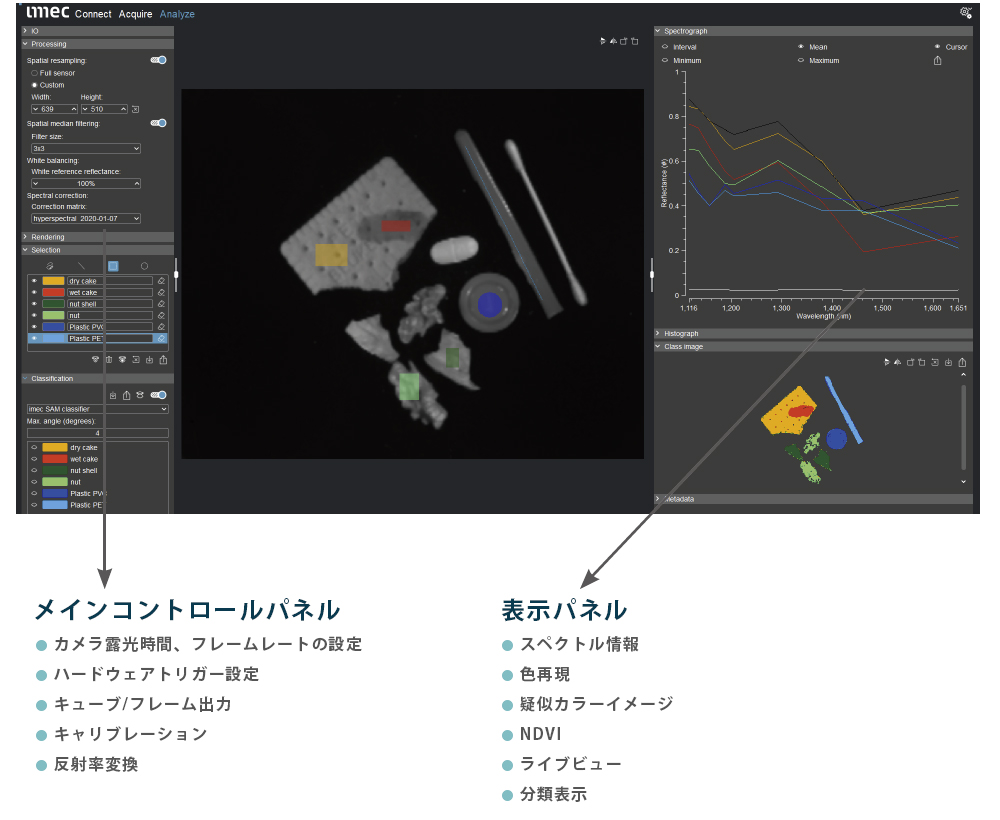Image resolution: width=1000 pixels, height=820 pixels.
Task: Open the Filter size dropdown showing 3x3
Action: pyautogui.click(x=86, y=149)
